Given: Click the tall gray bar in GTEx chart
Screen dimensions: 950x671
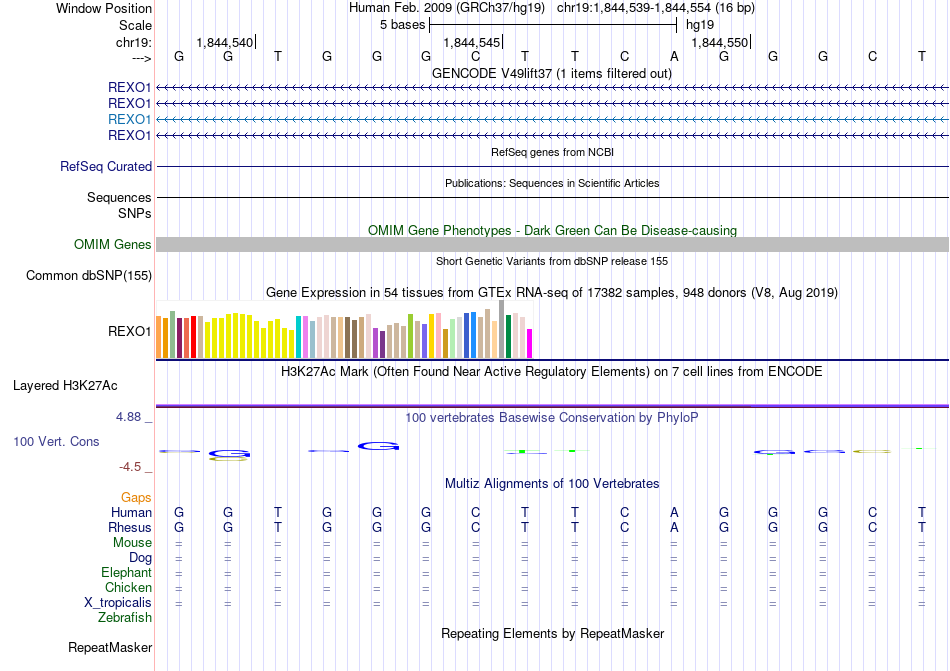Looking at the screenshot, I should click(502, 329).
